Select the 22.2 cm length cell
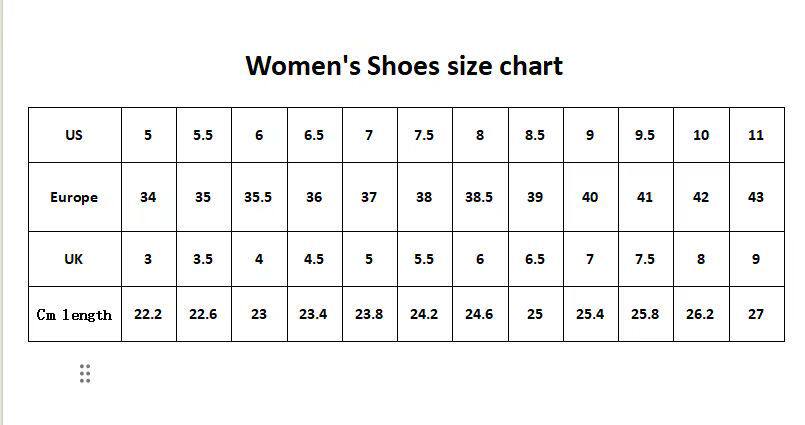This screenshot has width=805, height=425. (148, 314)
